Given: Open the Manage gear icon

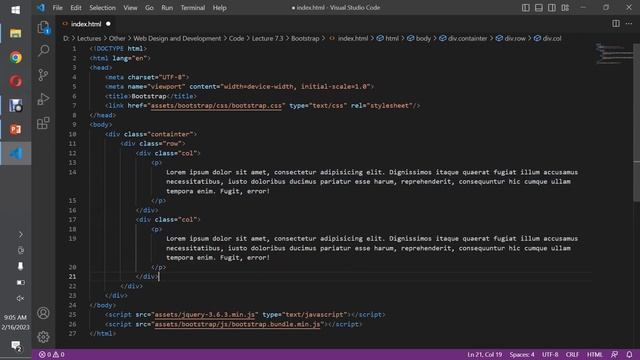Looking at the screenshot, I should 43,337.
